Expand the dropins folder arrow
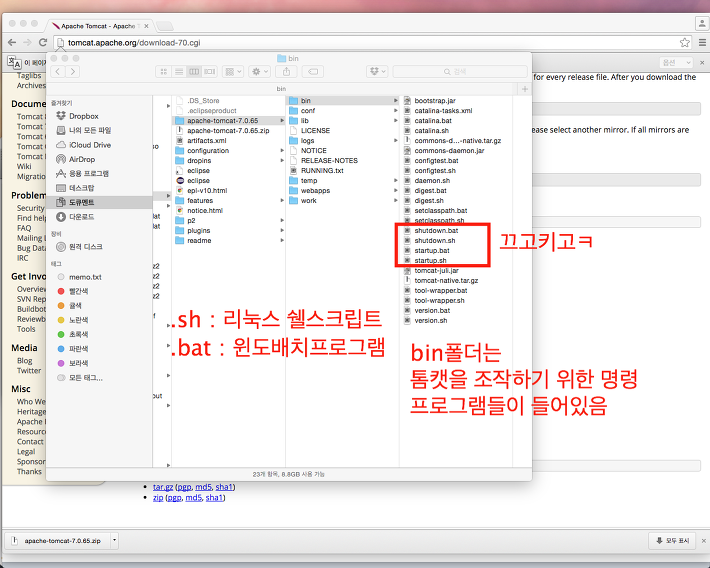The height and width of the screenshot is (568, 710). [x=282, y=160]
